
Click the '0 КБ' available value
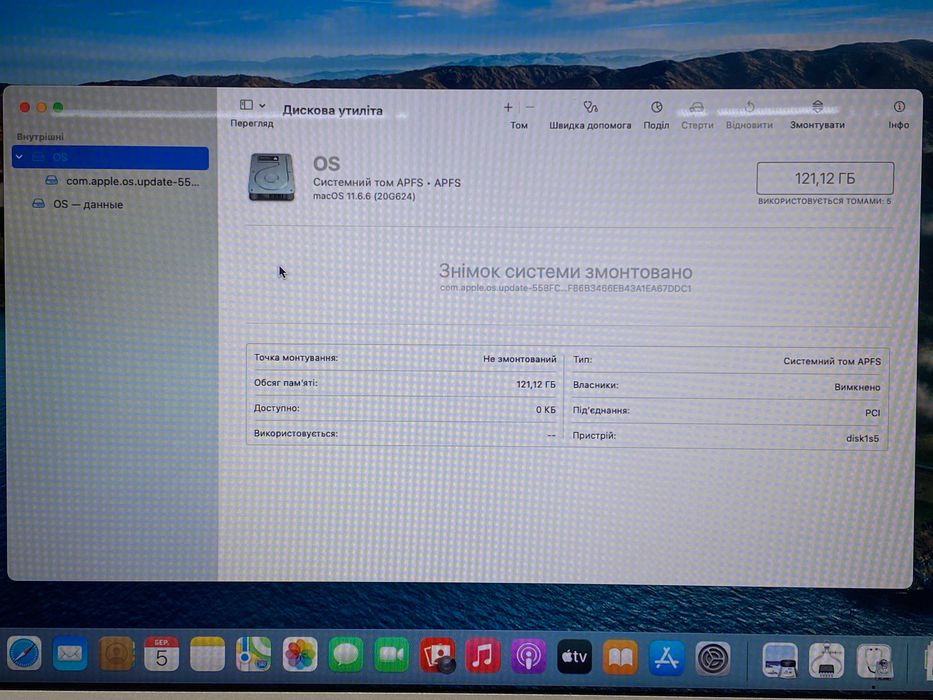(546, 410)
